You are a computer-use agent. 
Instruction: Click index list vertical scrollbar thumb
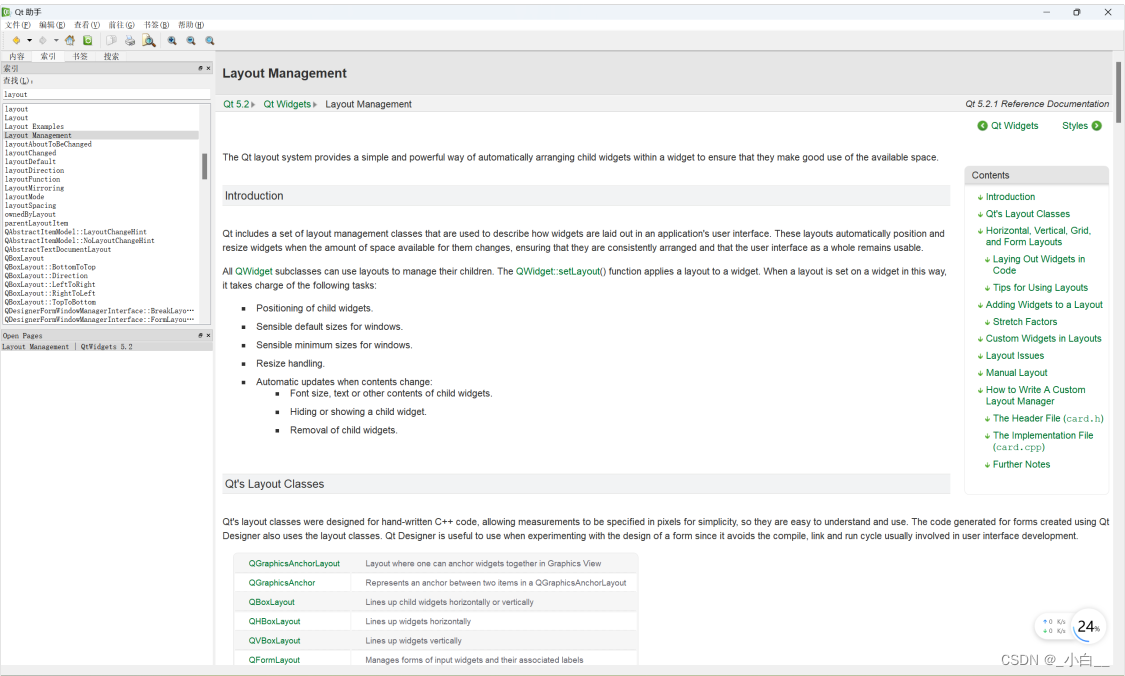204,166
